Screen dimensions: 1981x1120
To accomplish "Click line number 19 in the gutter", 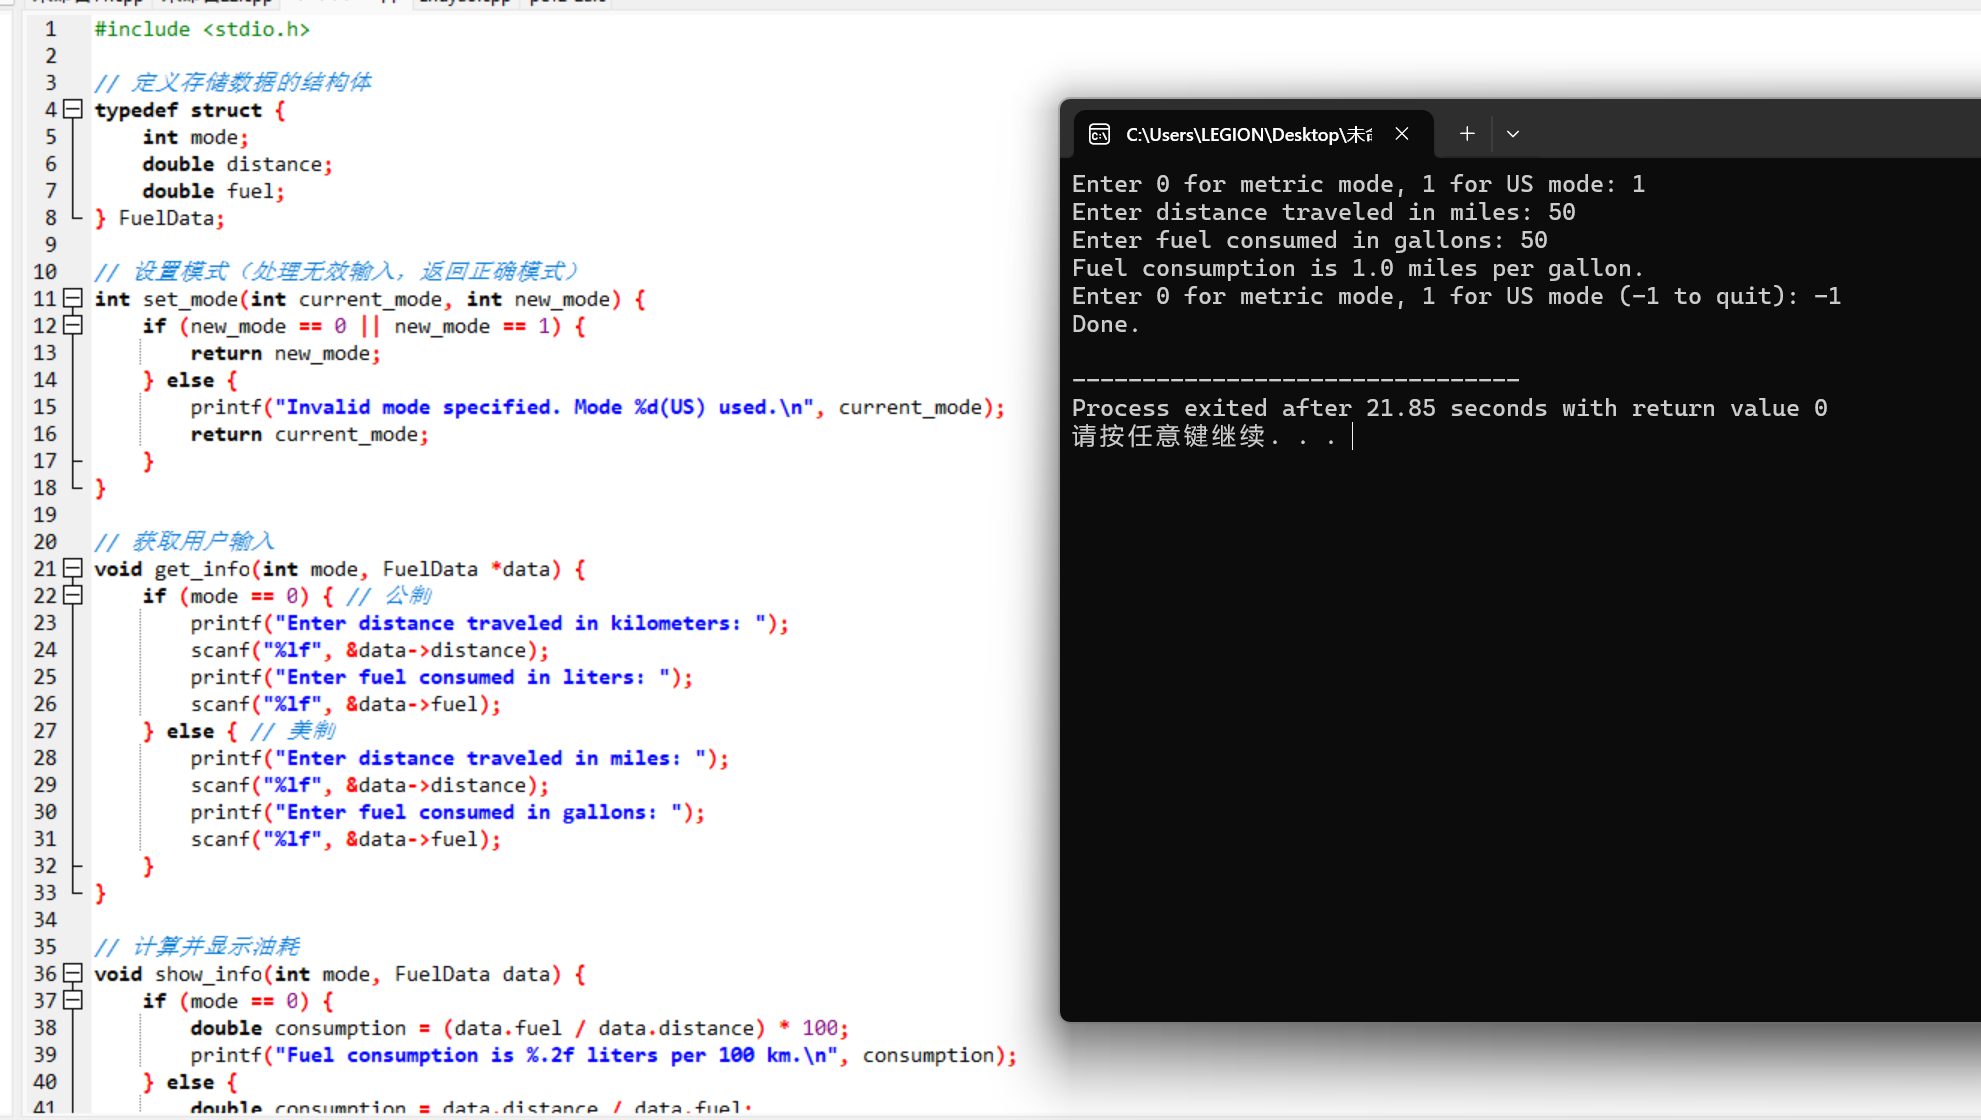I will [45, 515].
